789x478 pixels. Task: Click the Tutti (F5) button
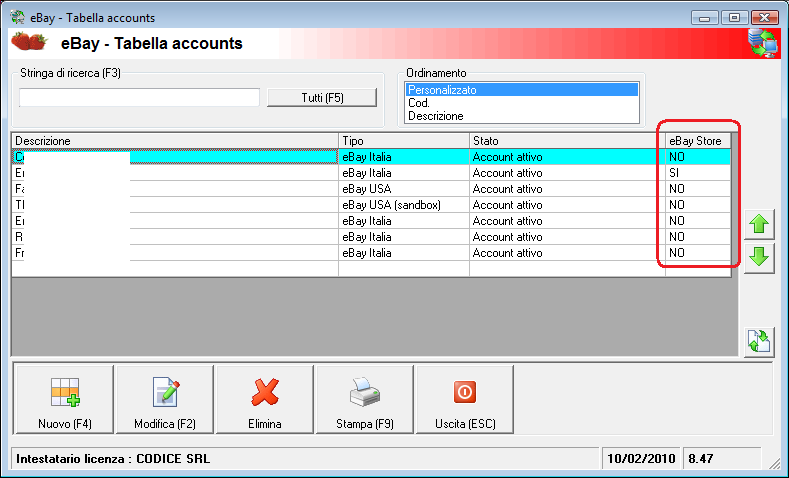(x=322, y=98)
